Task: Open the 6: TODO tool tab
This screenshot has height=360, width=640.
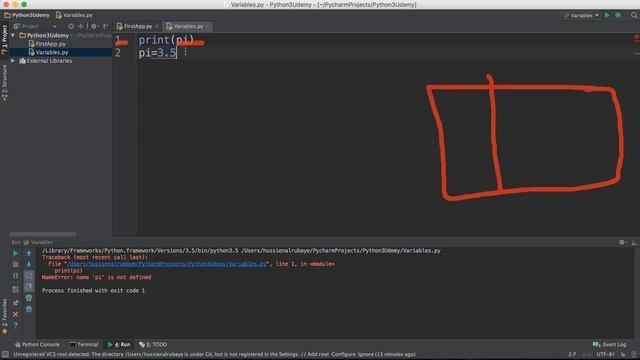Action: click(x=153, y=344)
